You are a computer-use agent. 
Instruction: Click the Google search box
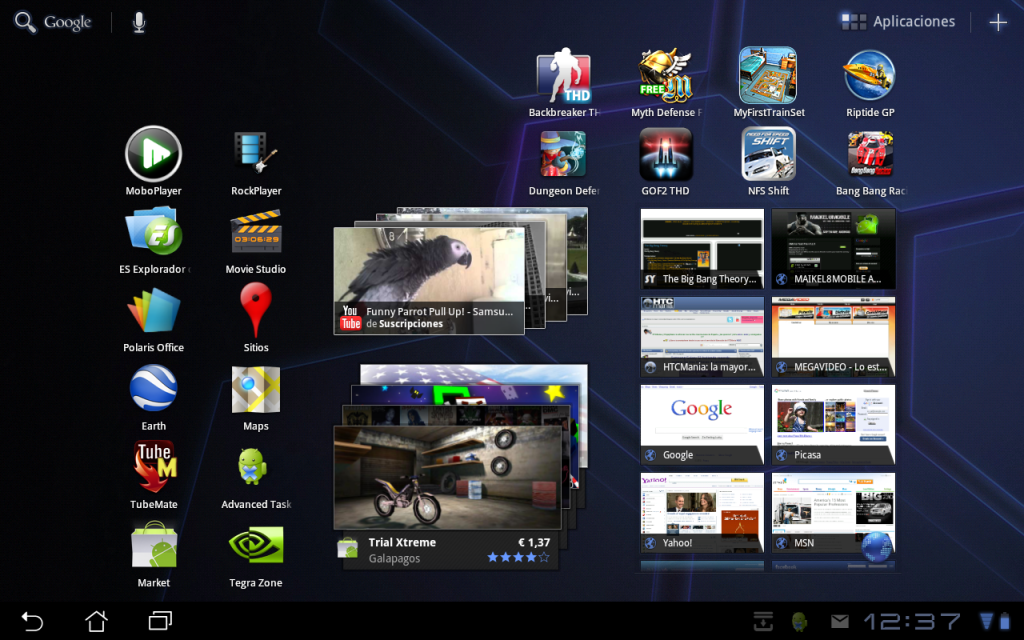(x=54, y=22)
